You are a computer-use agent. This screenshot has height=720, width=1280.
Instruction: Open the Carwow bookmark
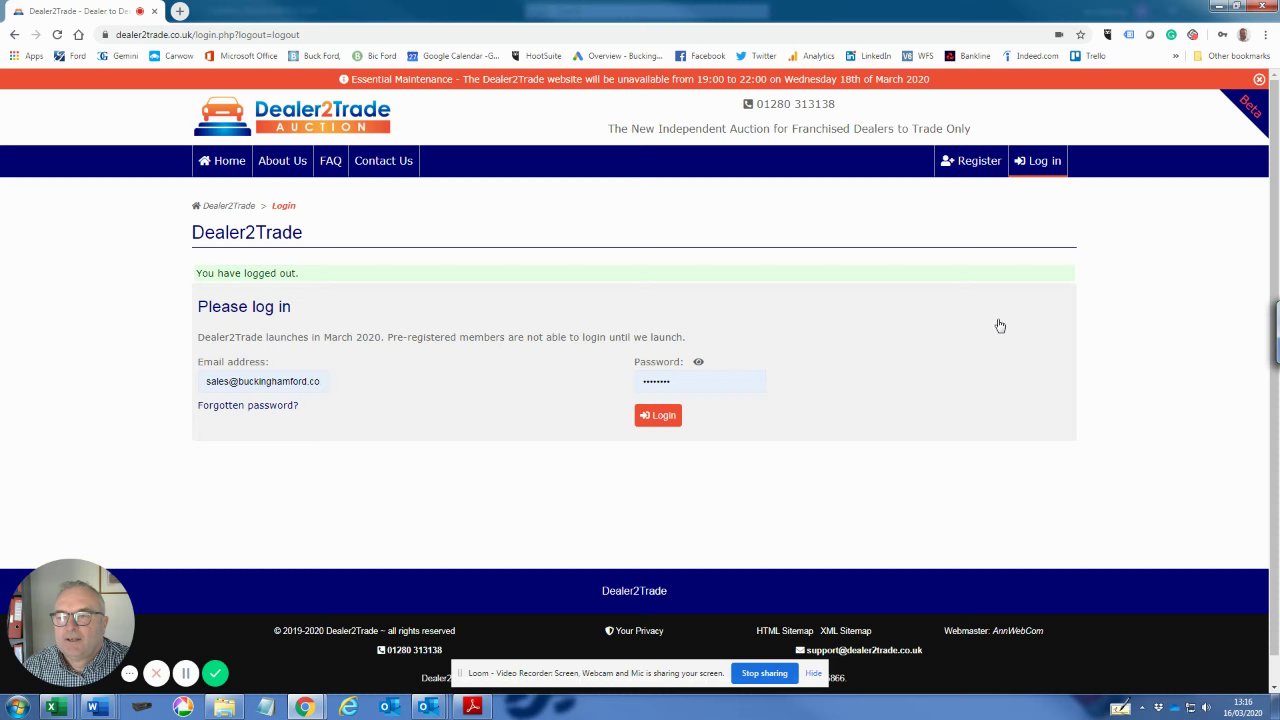[171, 56]
